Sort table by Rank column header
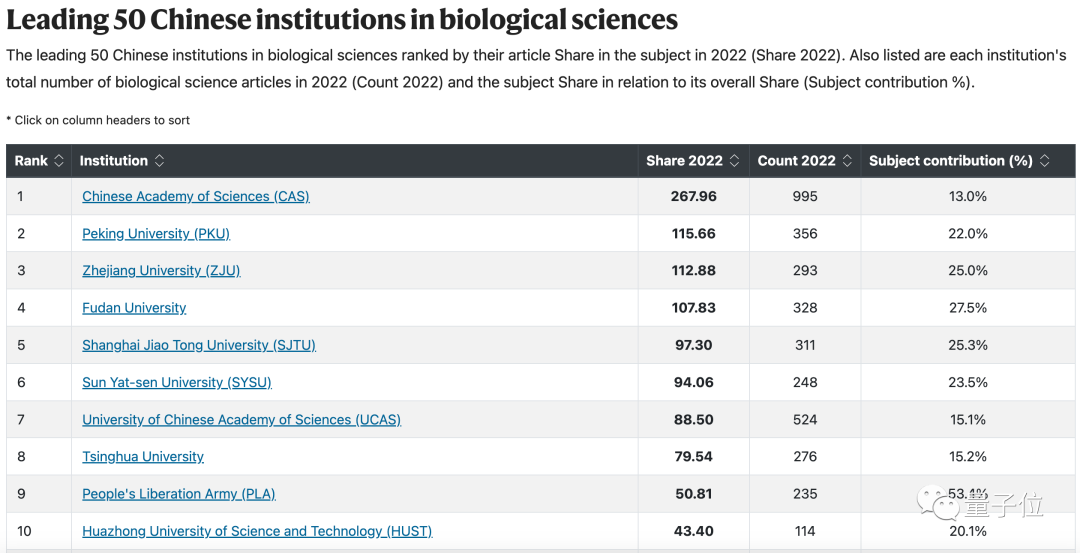 click(x=31, y=161)
